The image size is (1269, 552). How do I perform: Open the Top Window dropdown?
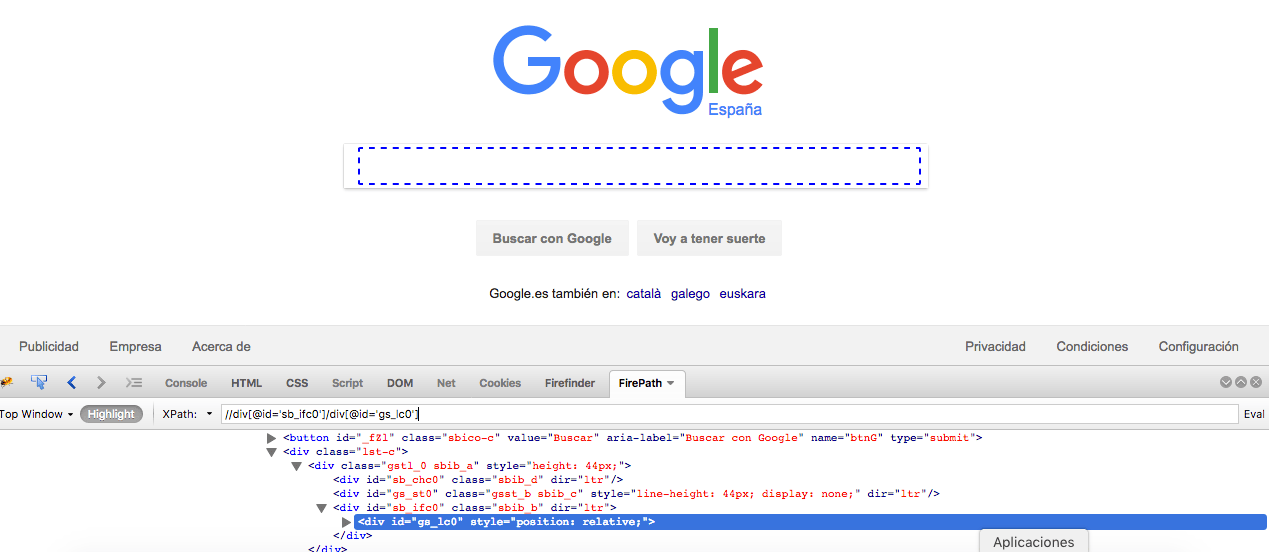(36, 414)
